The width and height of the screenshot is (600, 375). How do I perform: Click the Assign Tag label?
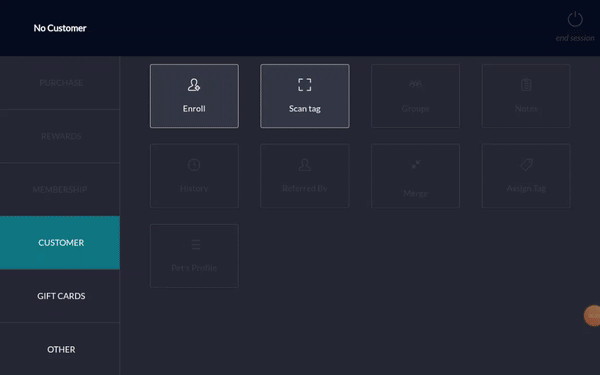click(526, 188)
